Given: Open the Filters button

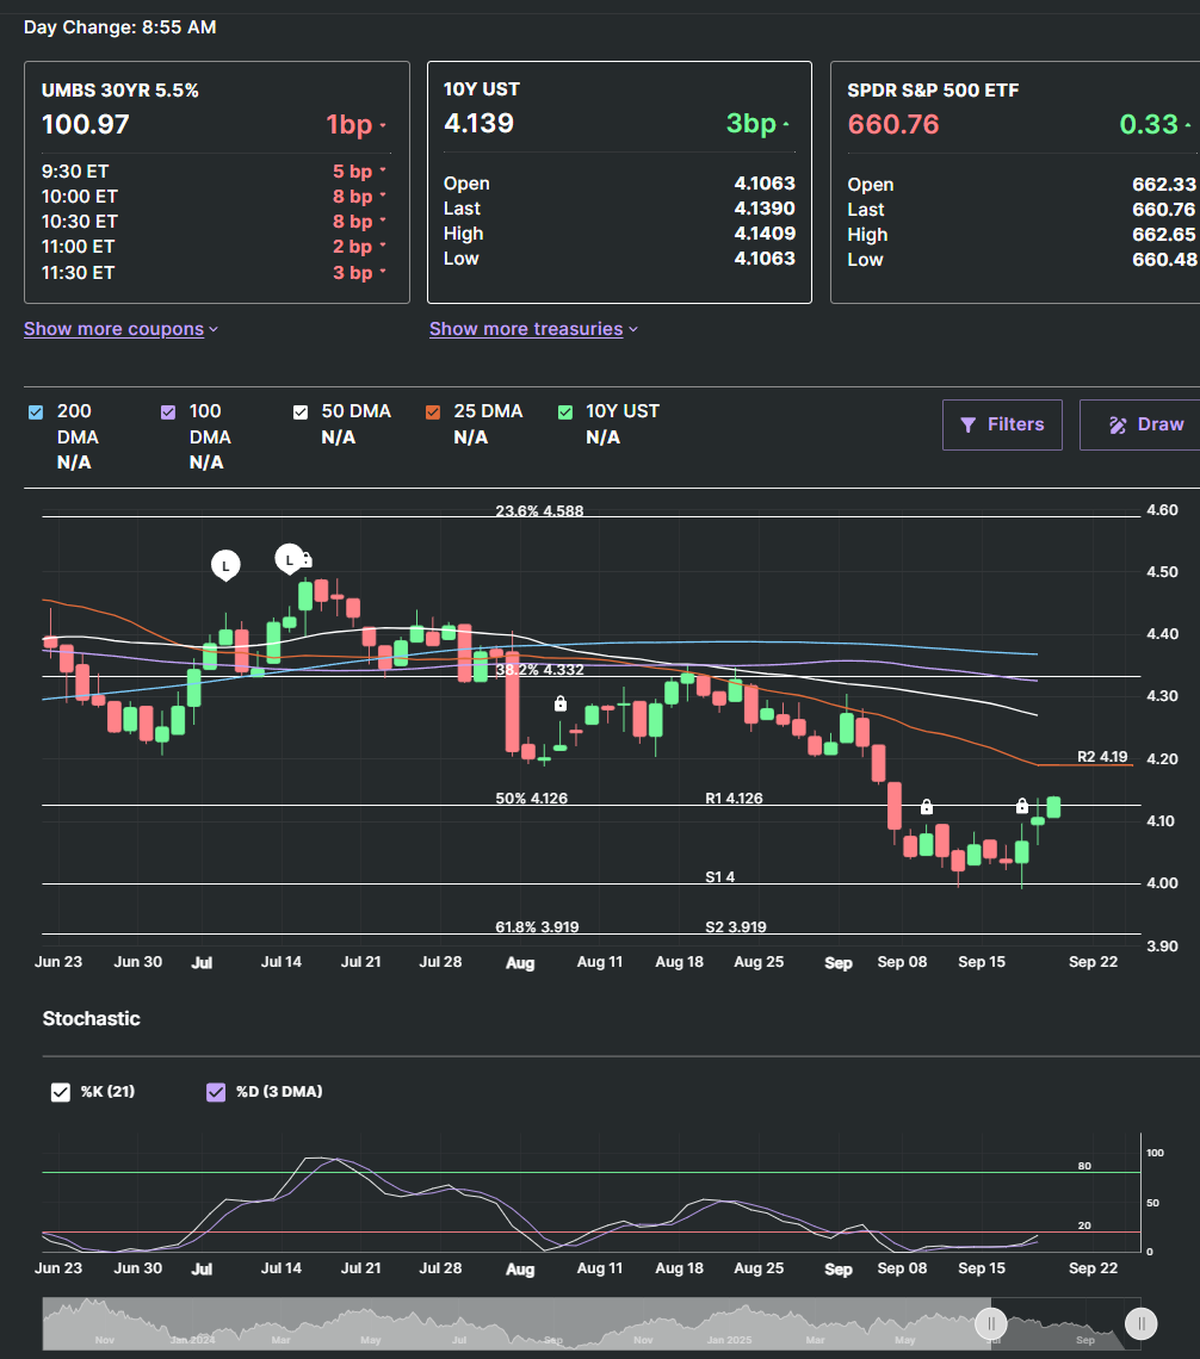Looking at the screenshot, I should 1002,425.
